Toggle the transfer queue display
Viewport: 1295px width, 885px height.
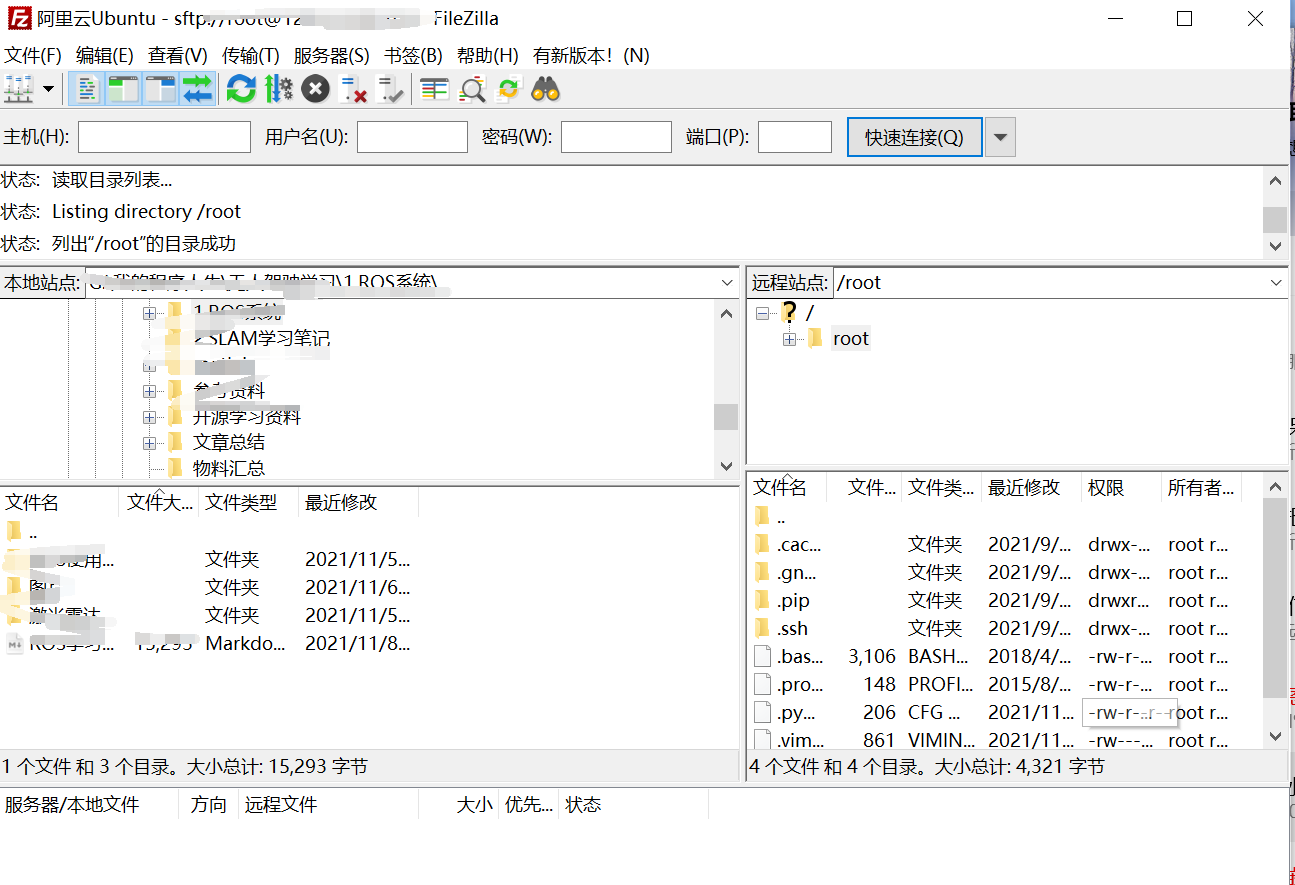197,89
